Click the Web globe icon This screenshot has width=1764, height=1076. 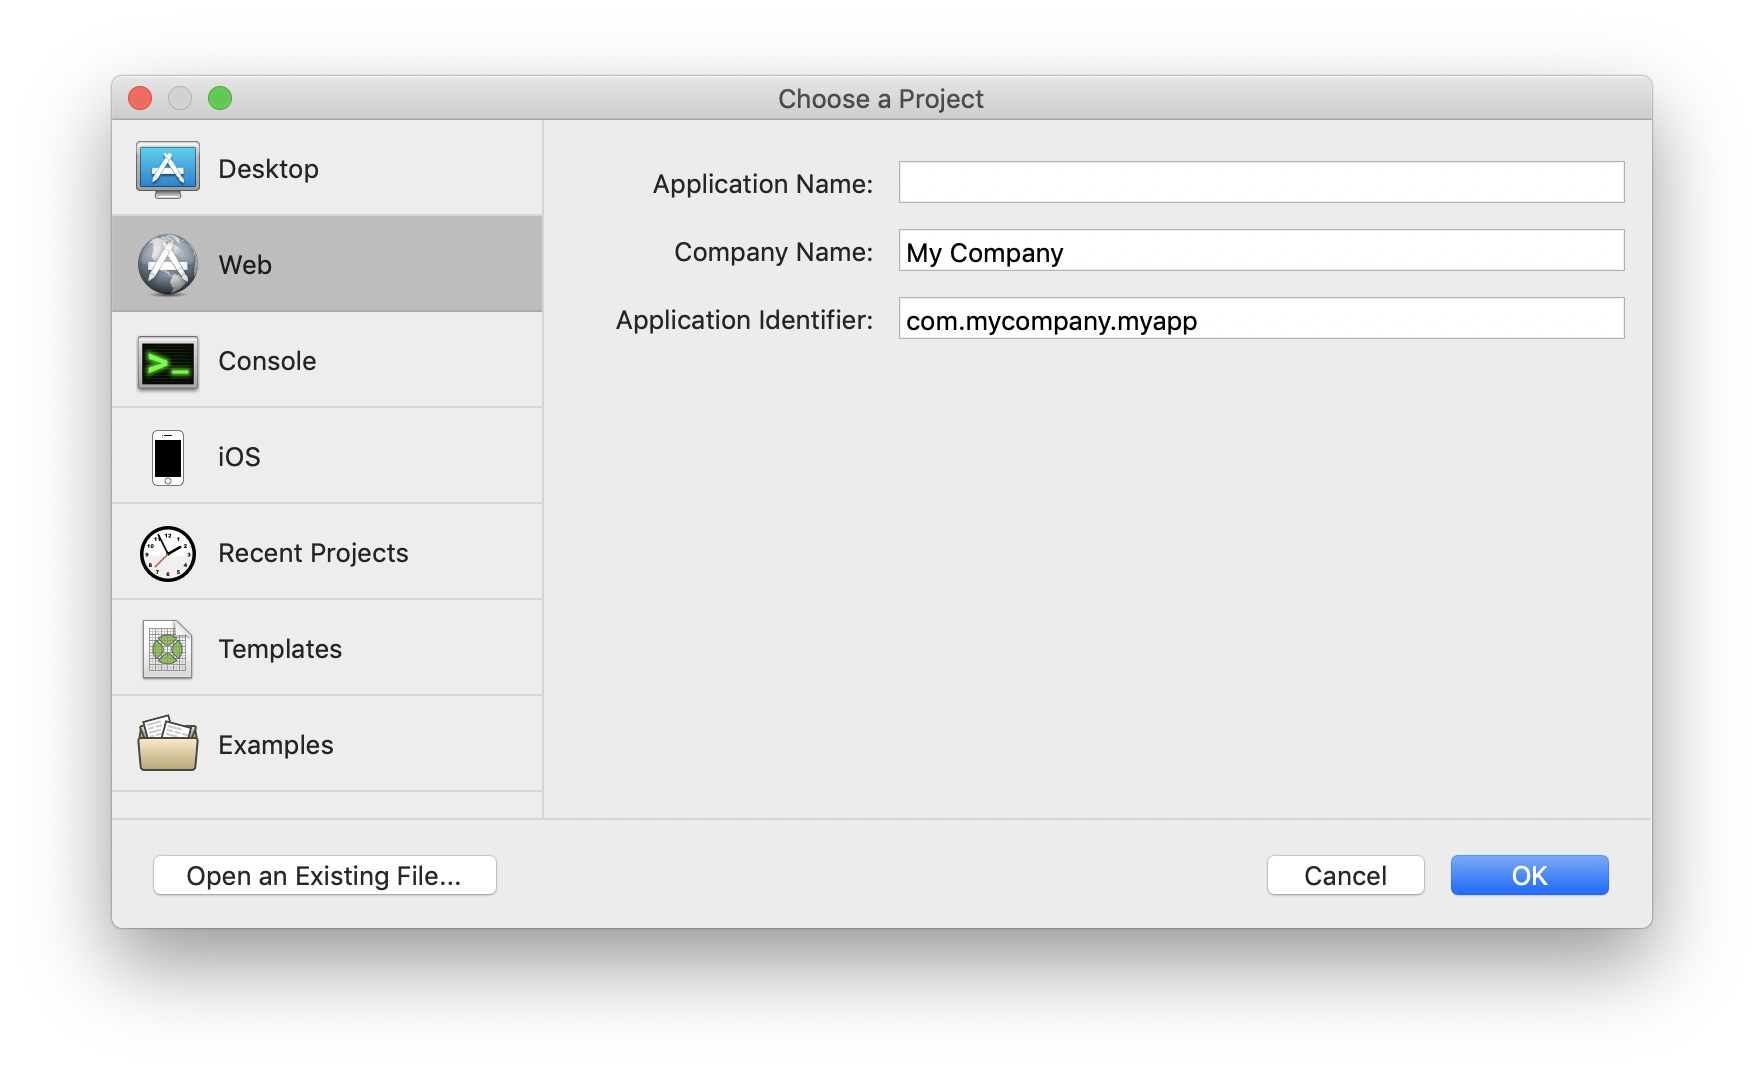pos(168,265)
